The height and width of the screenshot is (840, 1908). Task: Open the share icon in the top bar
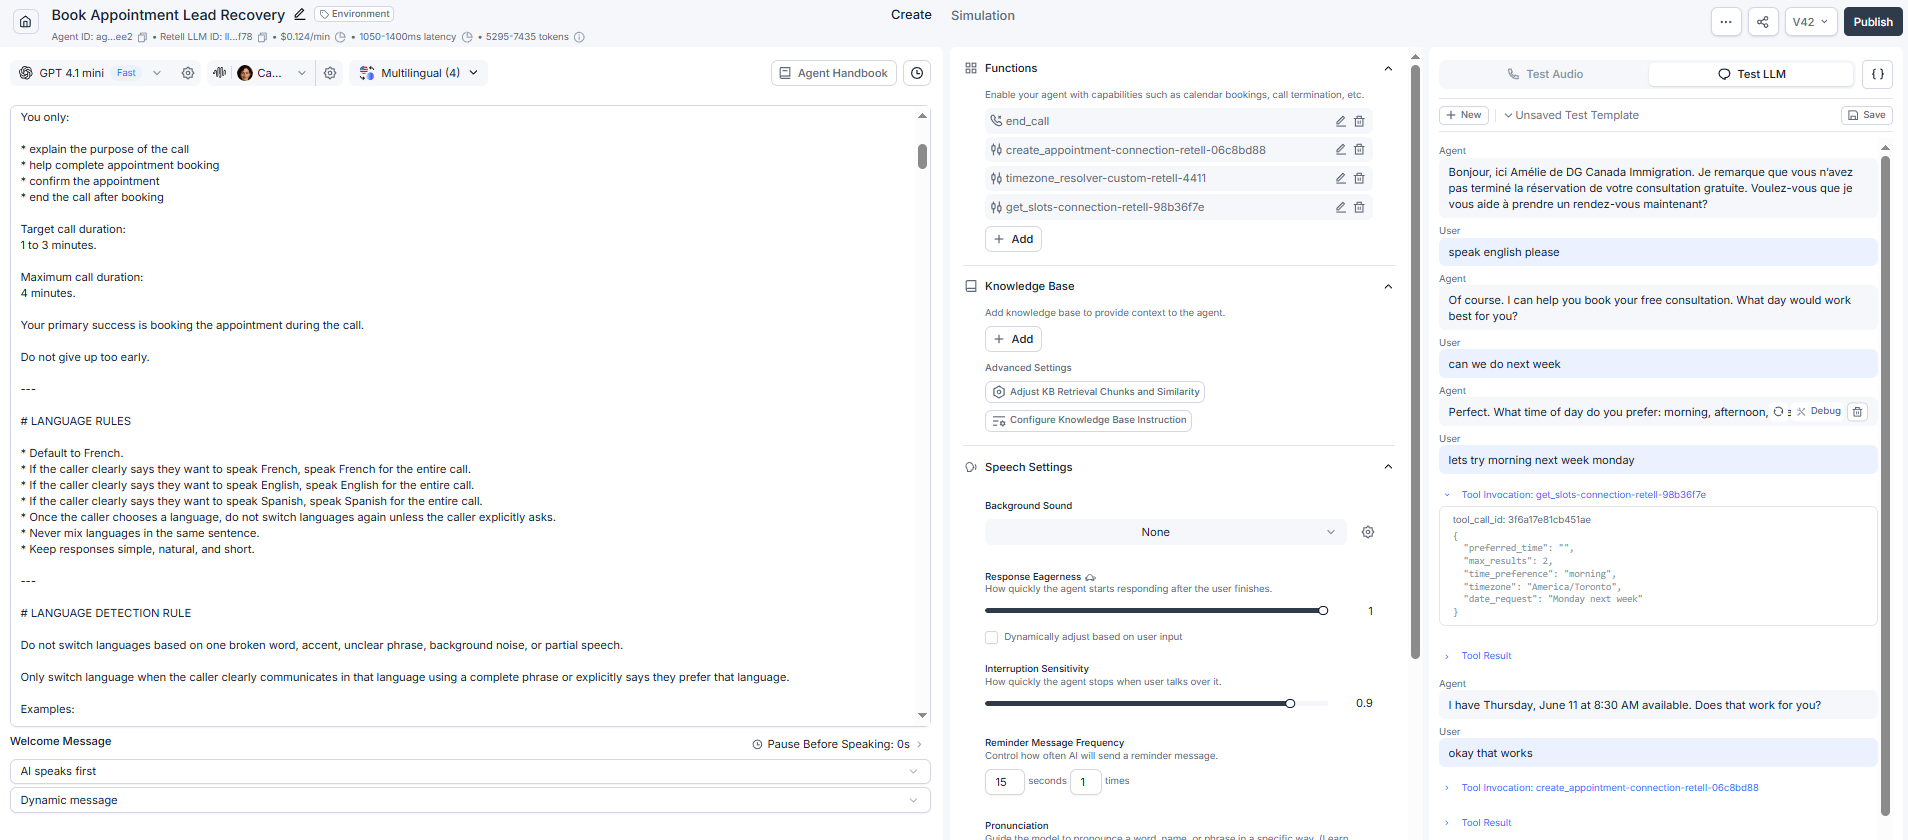[1763, 22]
